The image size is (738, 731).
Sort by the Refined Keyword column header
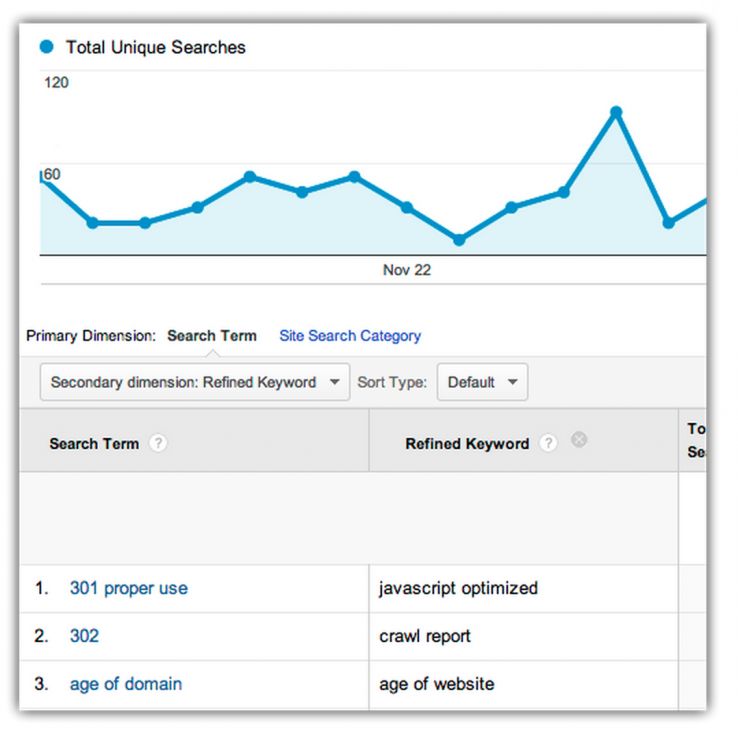466,444
